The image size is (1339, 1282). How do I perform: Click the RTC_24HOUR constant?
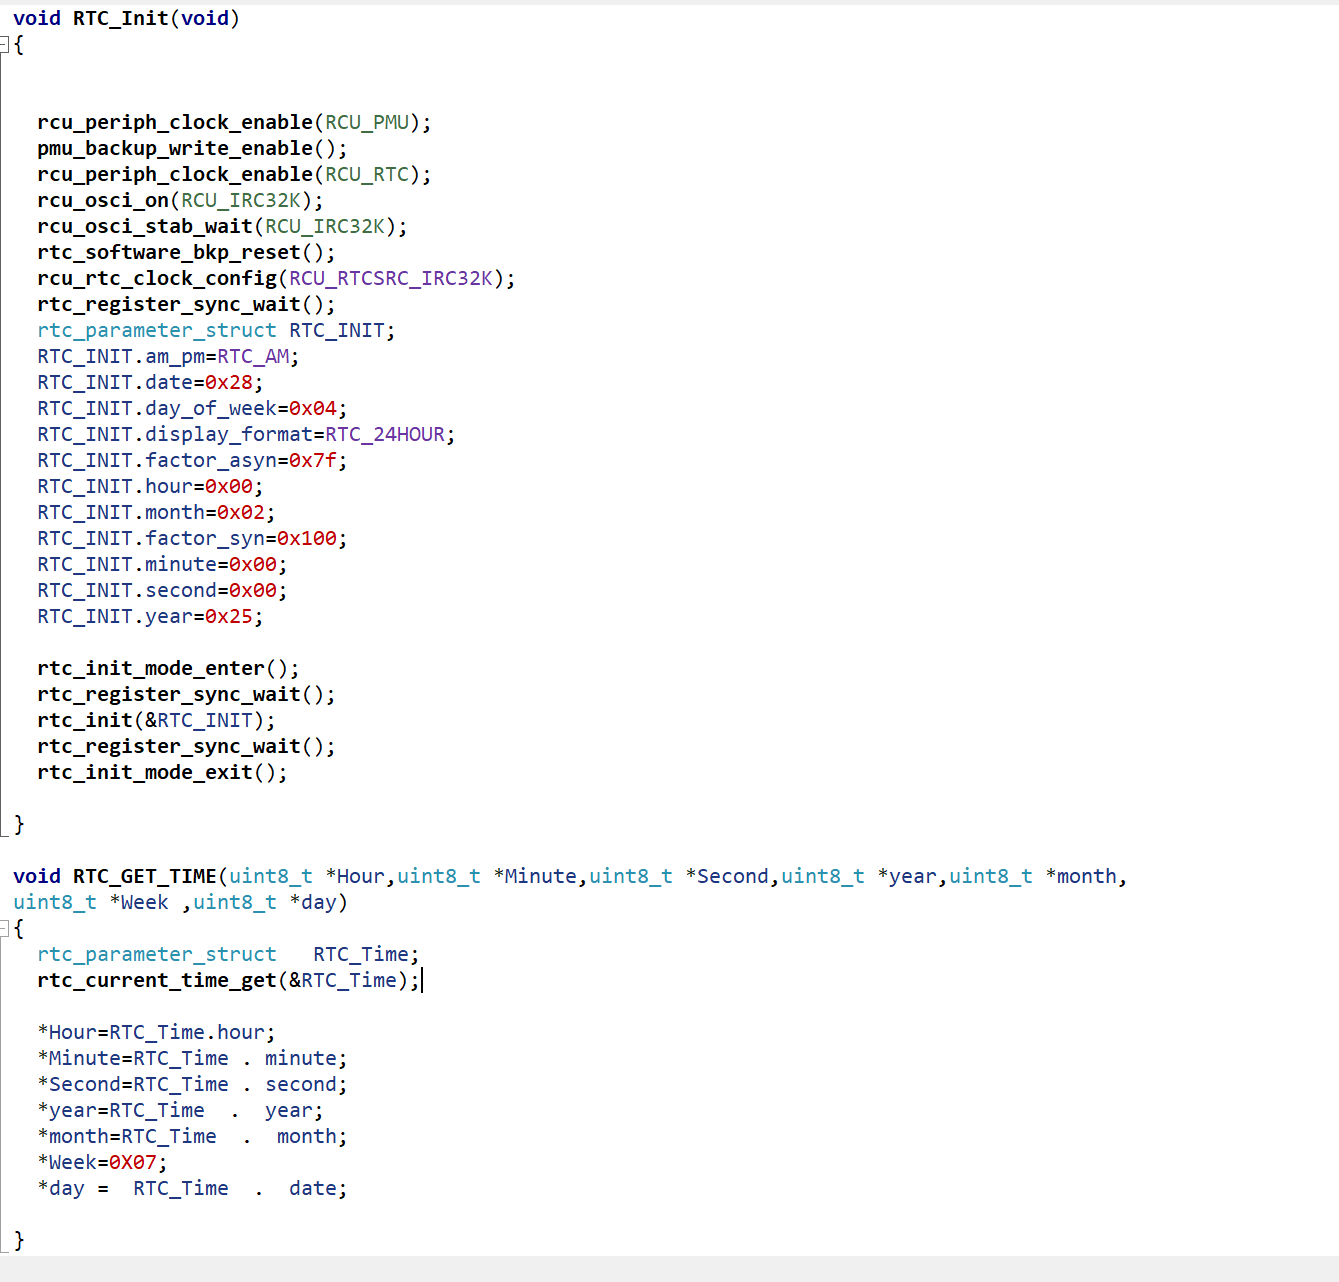coord(385,435)
